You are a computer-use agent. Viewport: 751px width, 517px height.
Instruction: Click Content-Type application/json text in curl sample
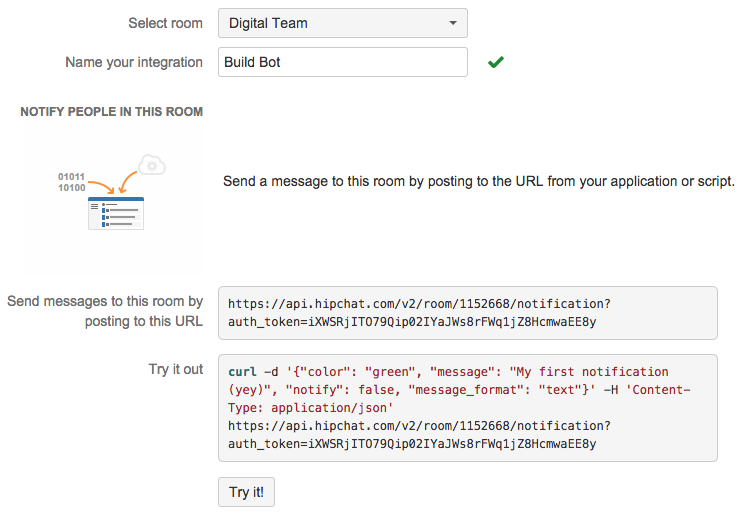(x=459, y=399)
